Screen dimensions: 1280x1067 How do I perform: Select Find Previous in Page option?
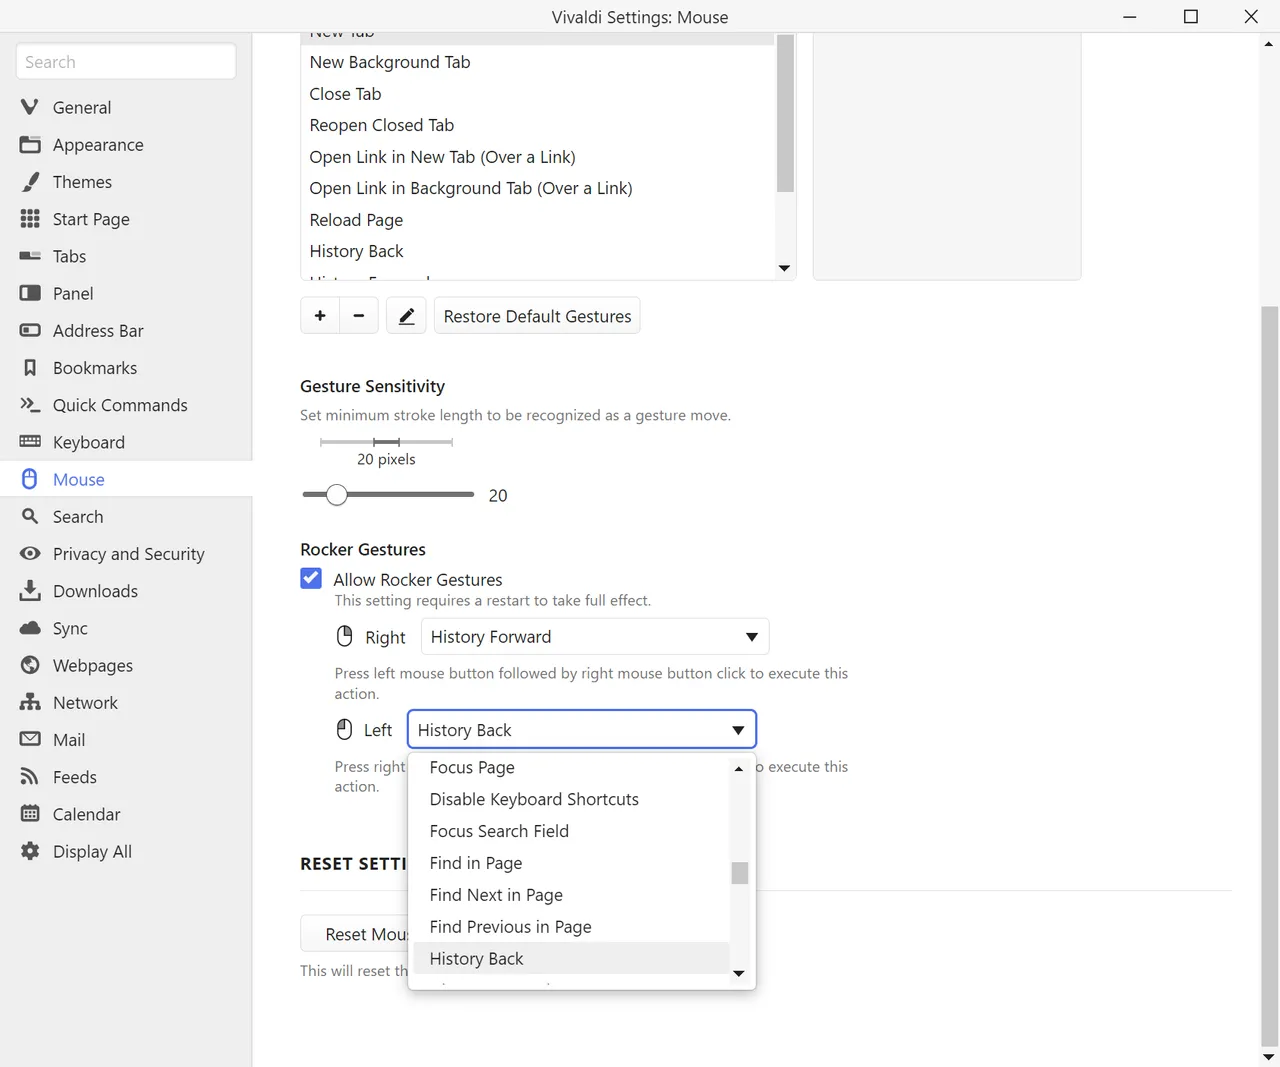click(571, 927)
